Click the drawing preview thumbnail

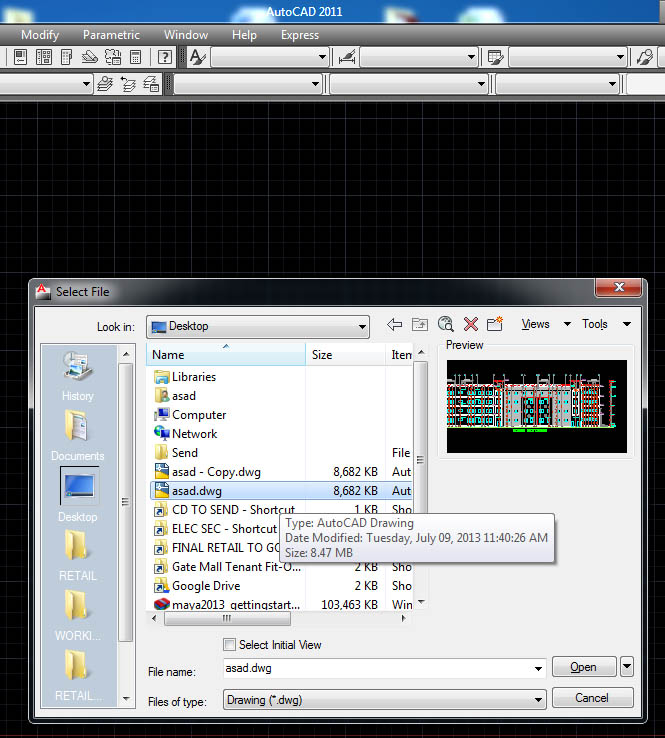click(x=537, y=406)
